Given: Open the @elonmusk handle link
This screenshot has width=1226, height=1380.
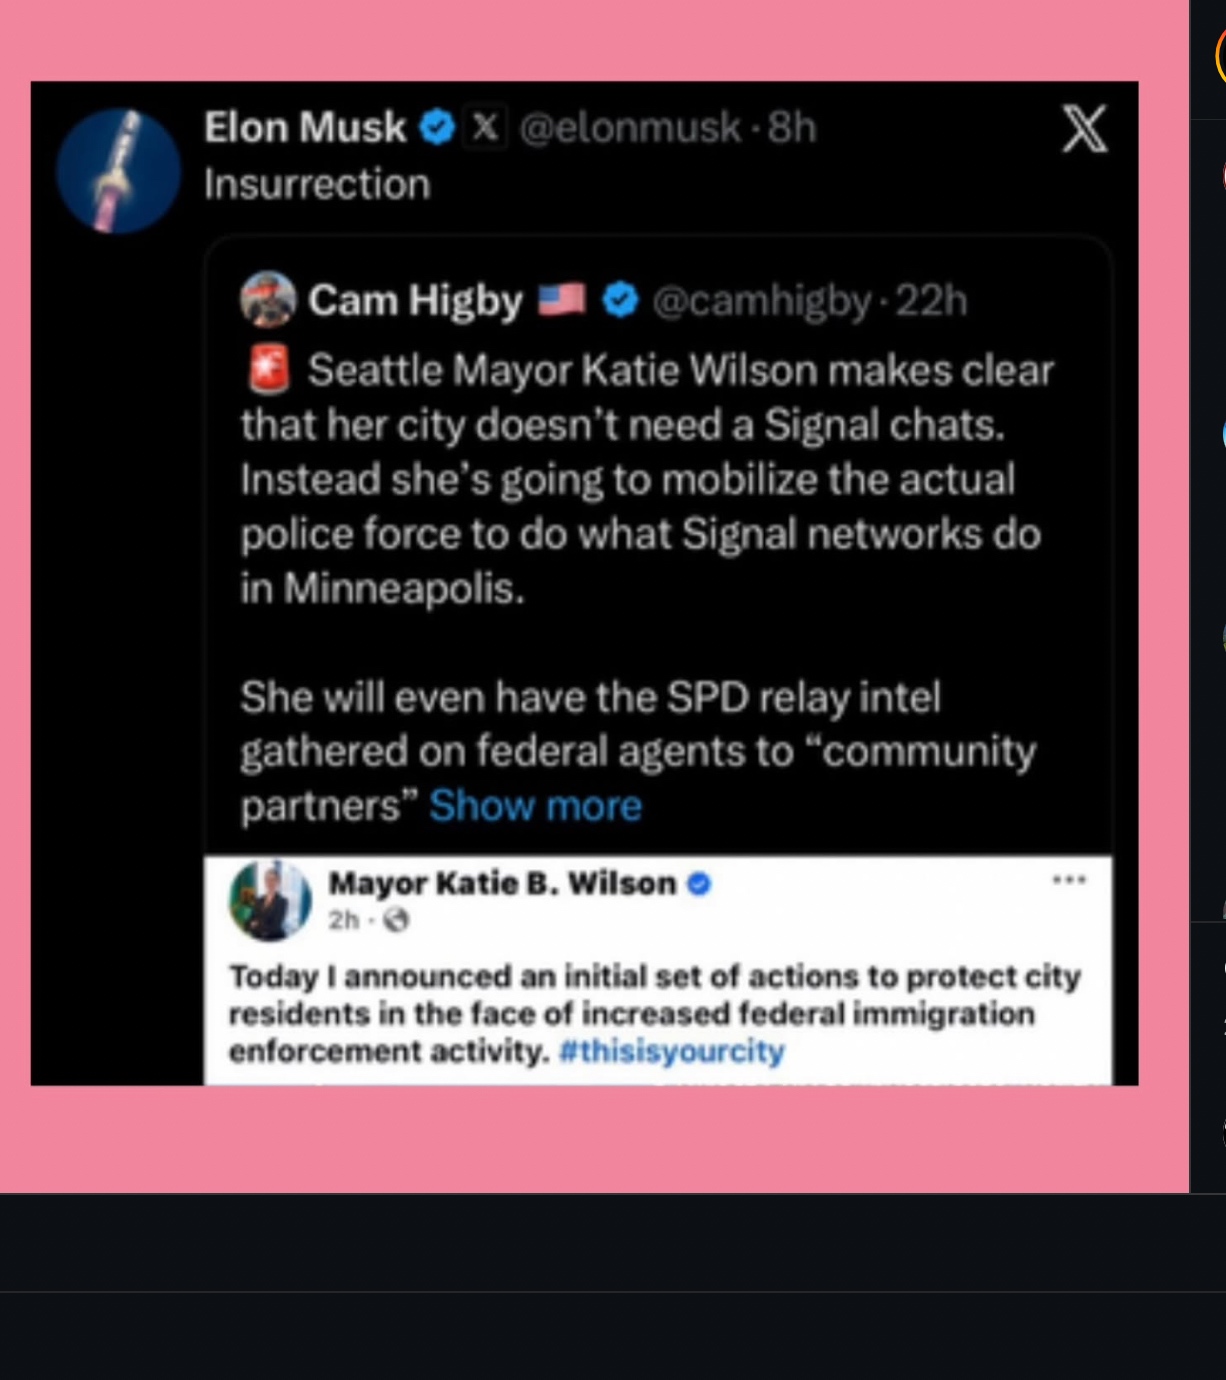Looking at the screenshot, I should [x=630, y=128].
